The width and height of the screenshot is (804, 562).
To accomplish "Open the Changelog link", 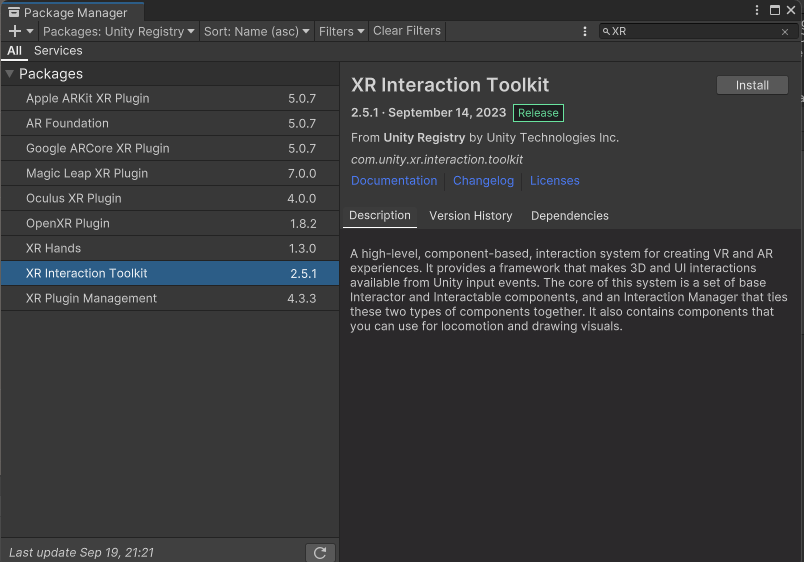I will tap(483, 180).
